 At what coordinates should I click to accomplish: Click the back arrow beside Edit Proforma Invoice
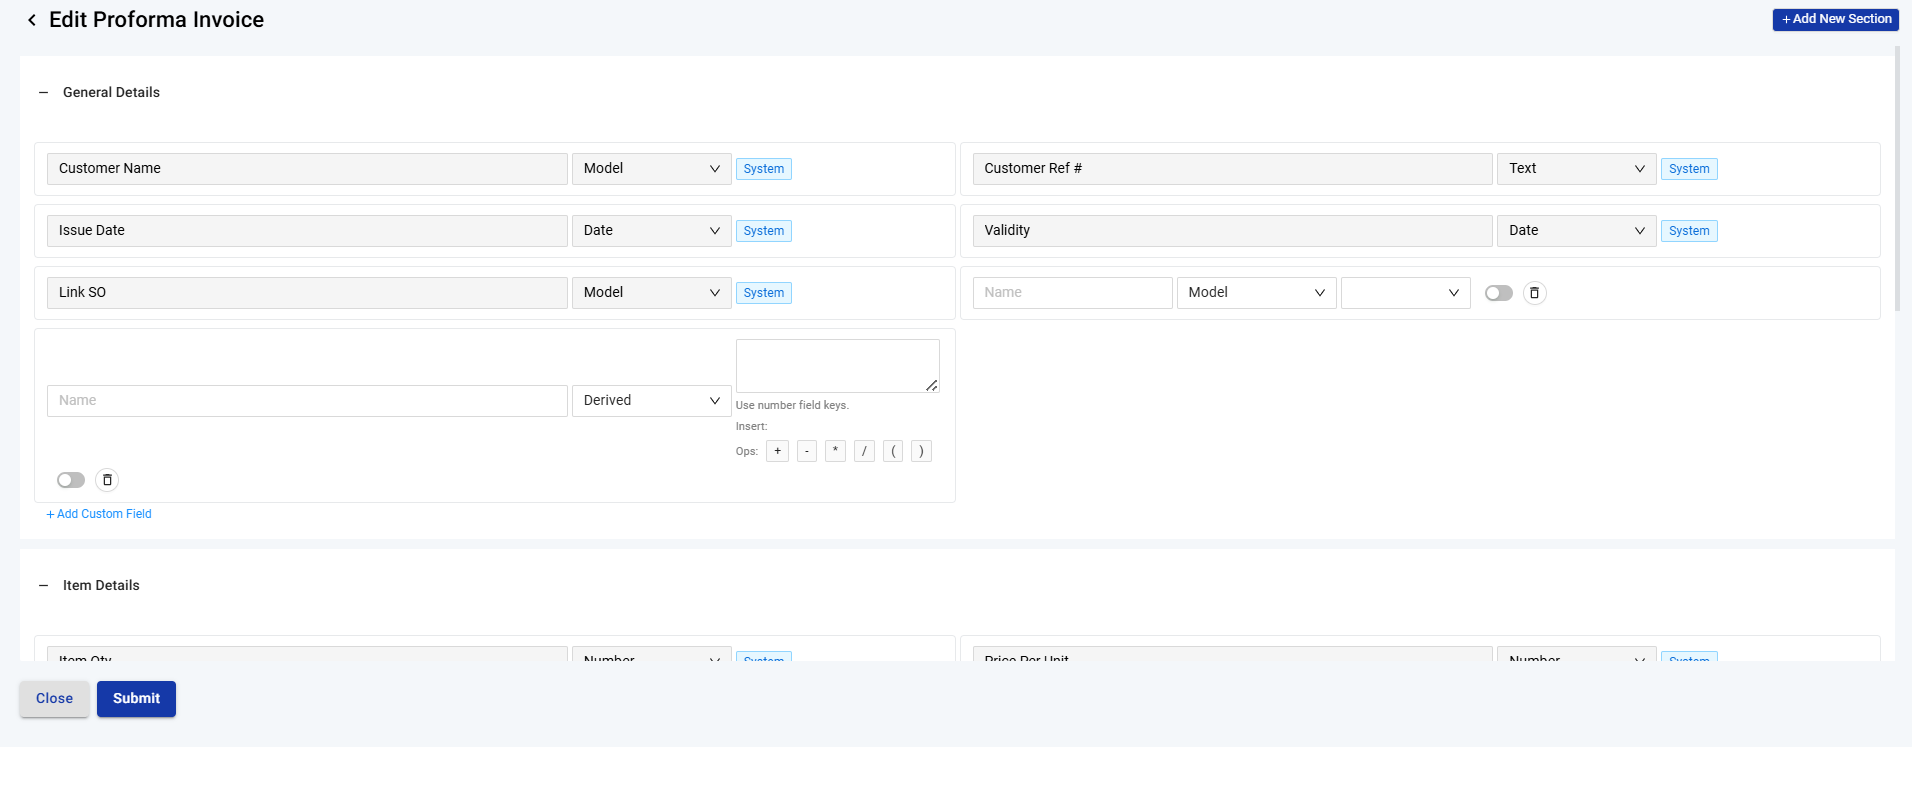32,20
